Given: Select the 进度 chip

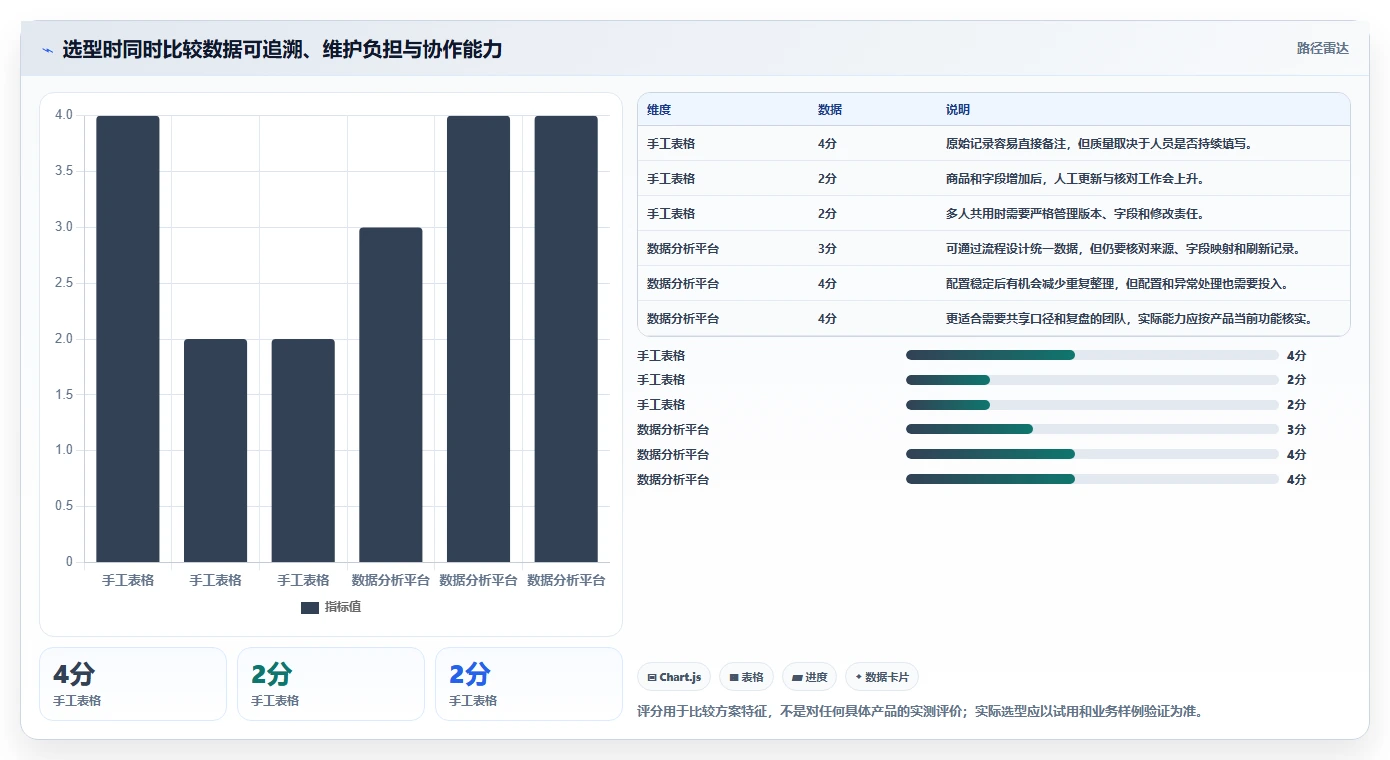Looking at the screenshot, I should pyautogui.click(x=809, y=677).
